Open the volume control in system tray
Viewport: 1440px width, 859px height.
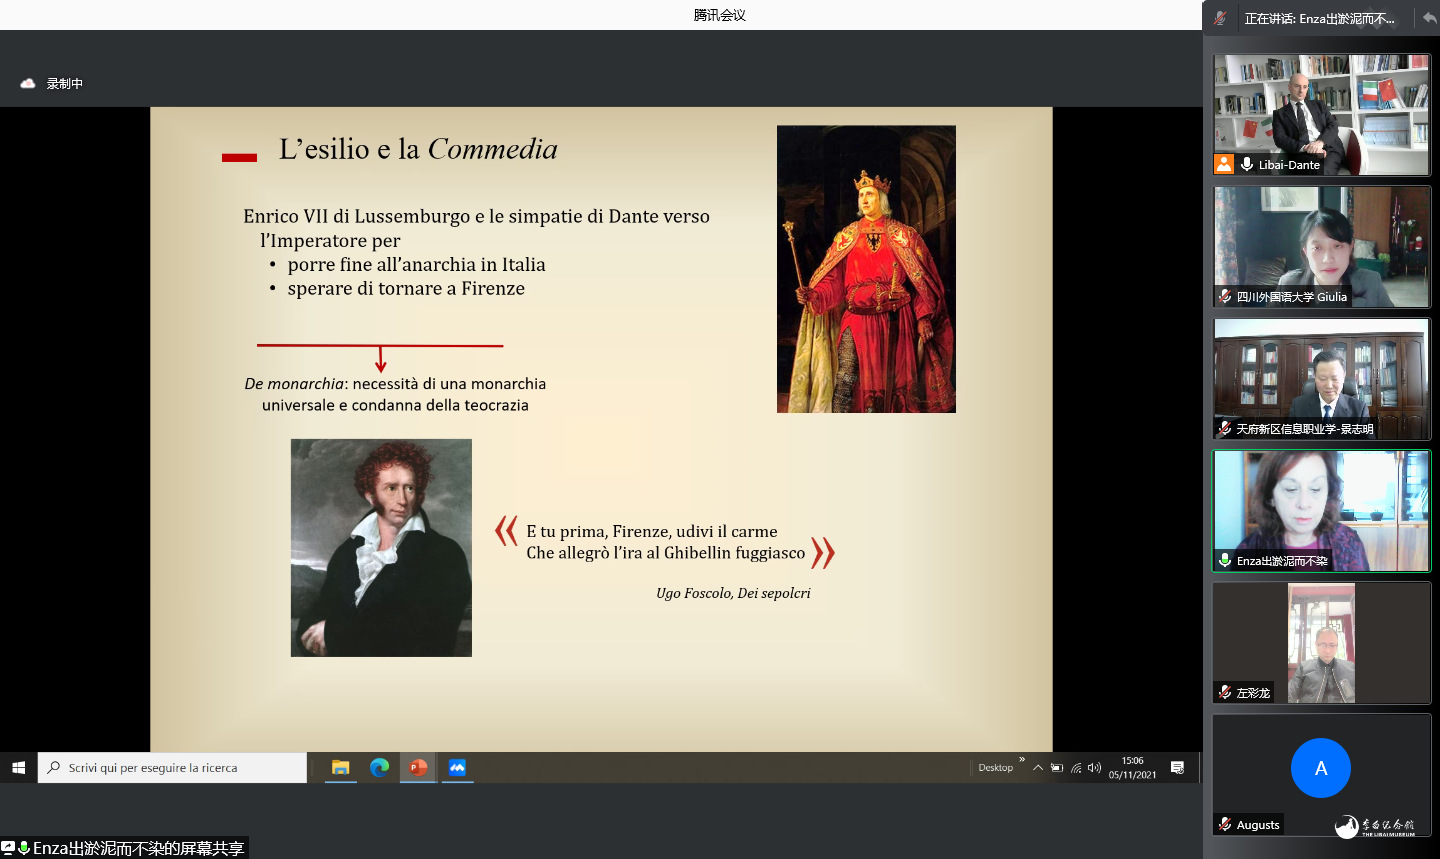1094,768
